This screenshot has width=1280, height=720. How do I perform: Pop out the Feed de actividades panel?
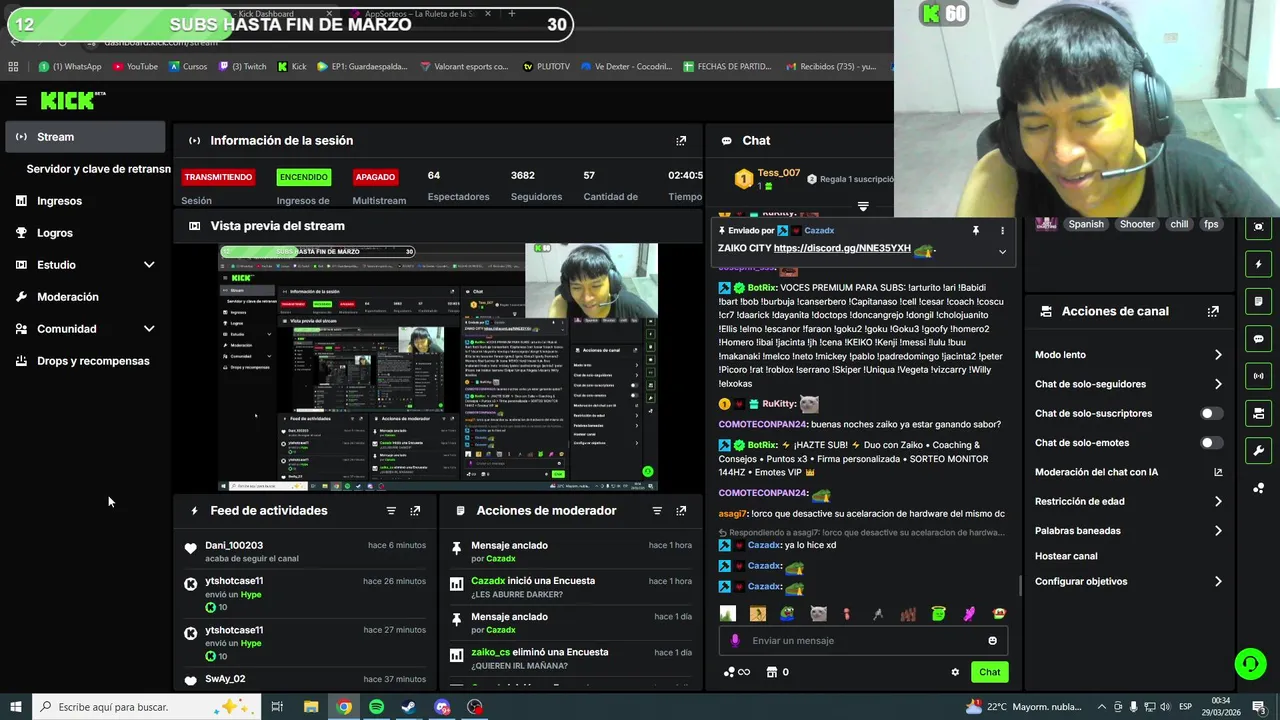click(x=415, y=511)
